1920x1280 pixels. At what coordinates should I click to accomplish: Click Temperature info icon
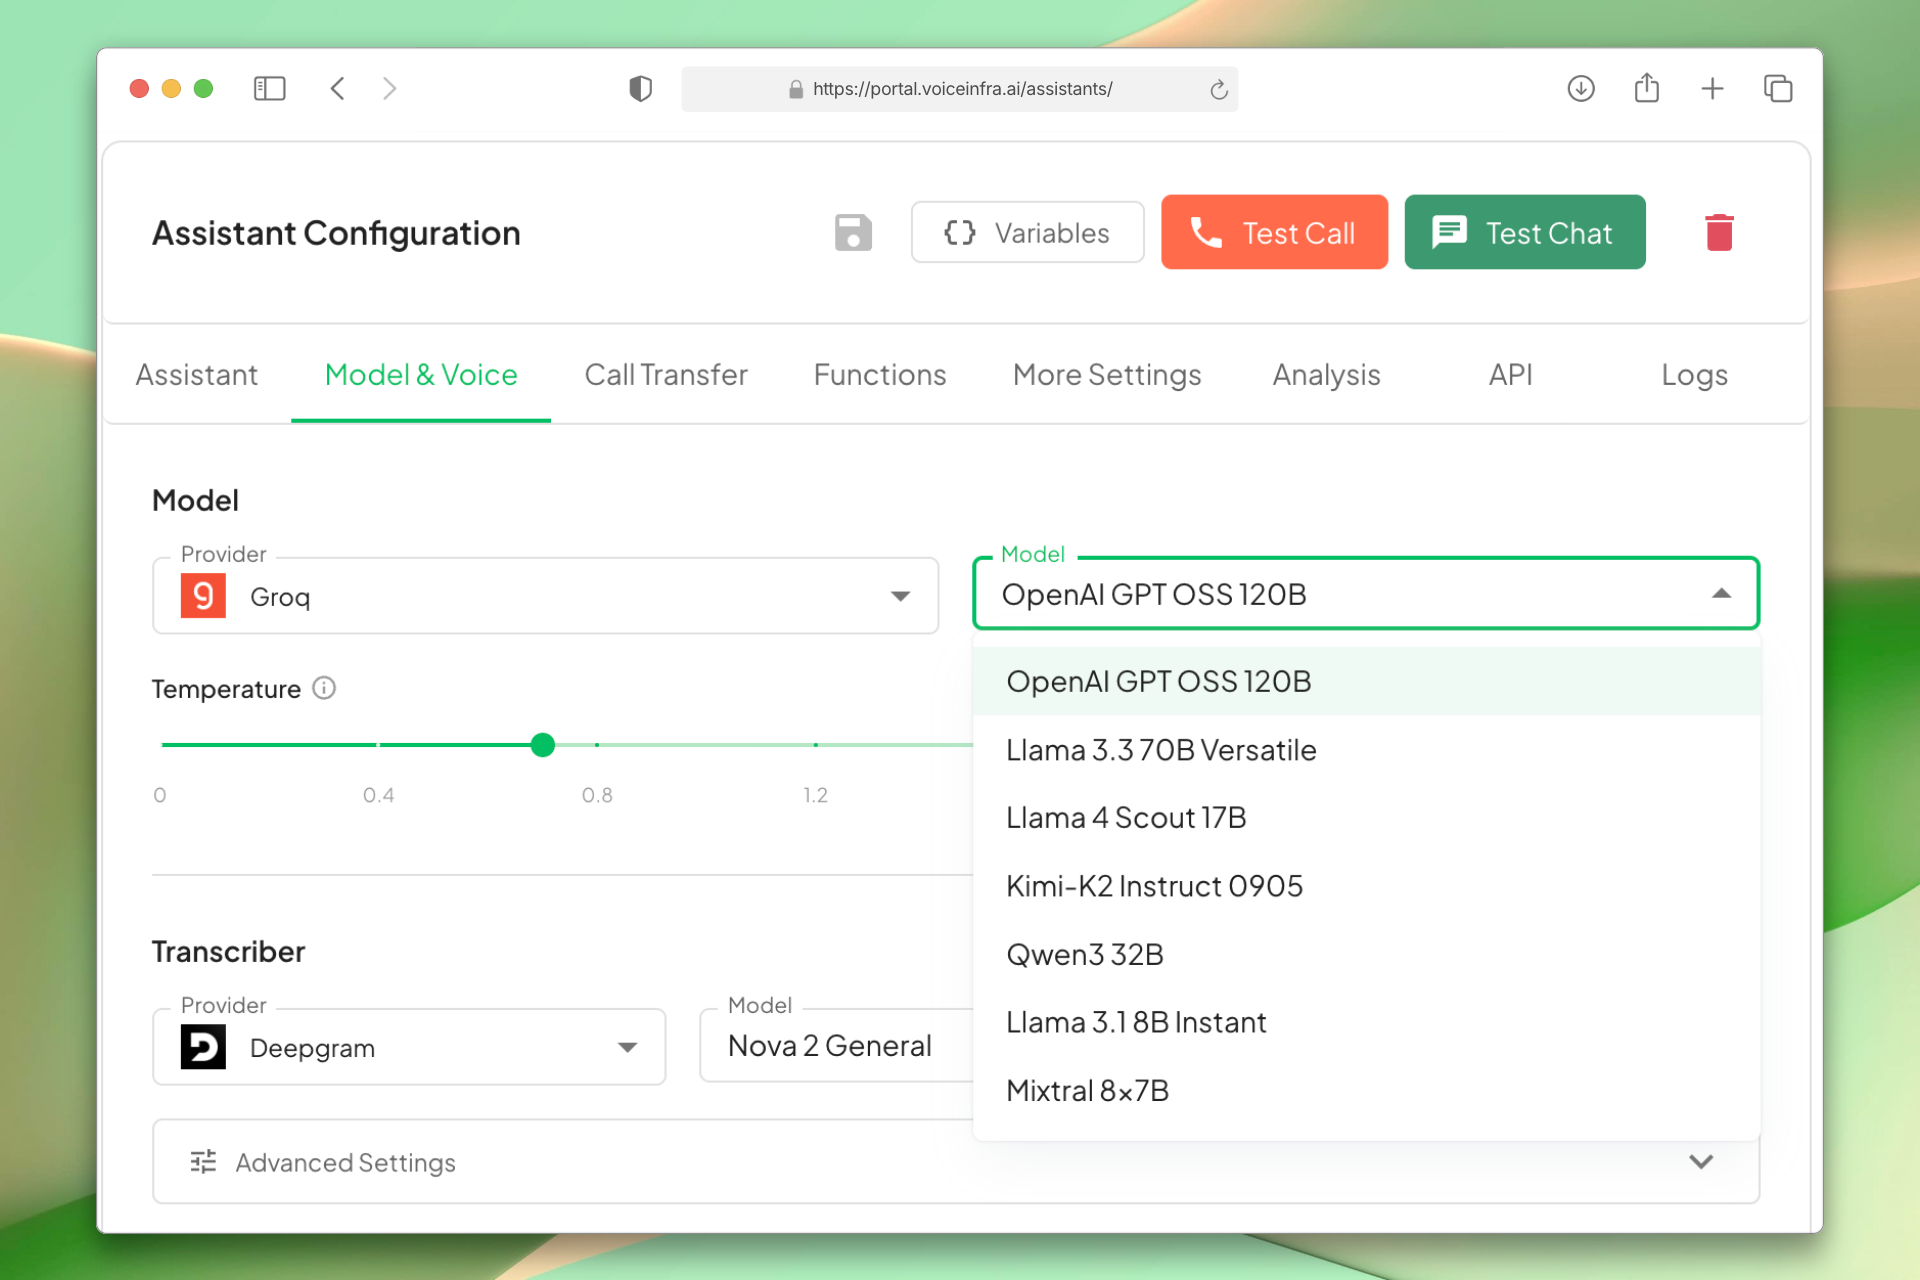(324, 688)
